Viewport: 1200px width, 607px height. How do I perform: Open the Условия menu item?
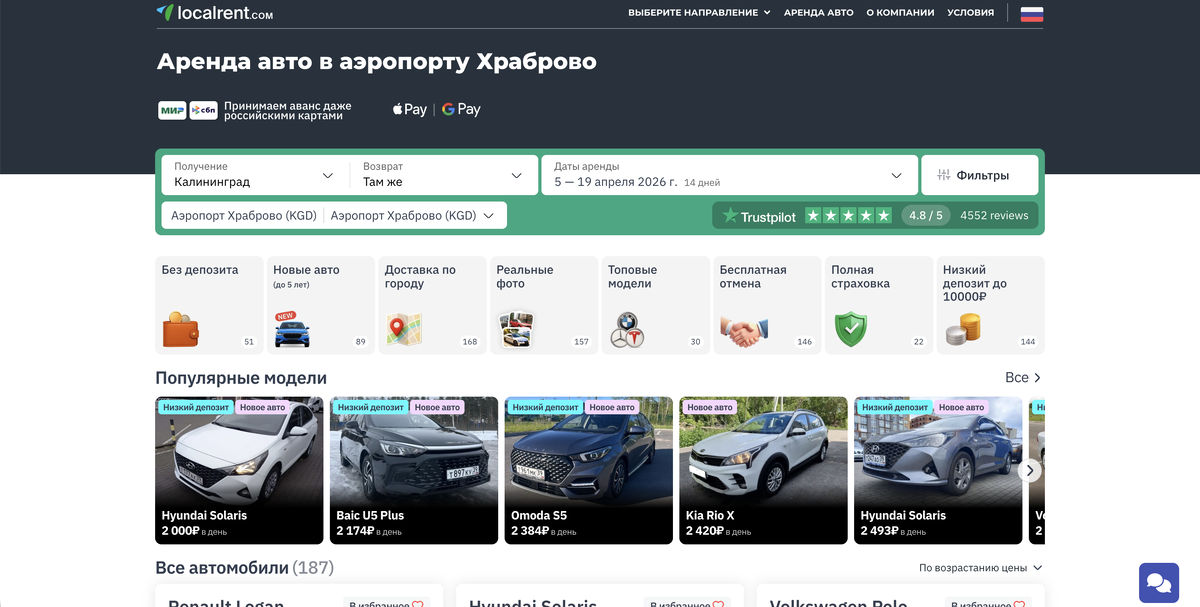coord(971,13)
